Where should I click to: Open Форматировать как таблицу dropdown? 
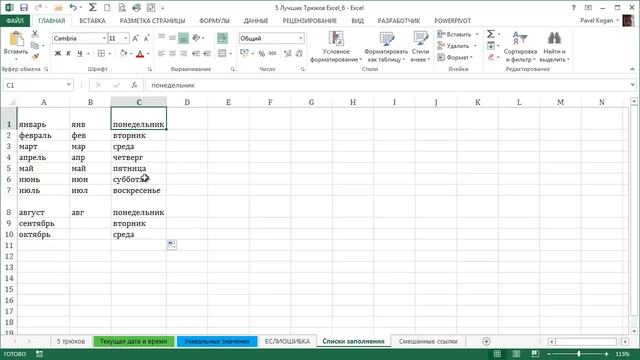click(386, 47)
